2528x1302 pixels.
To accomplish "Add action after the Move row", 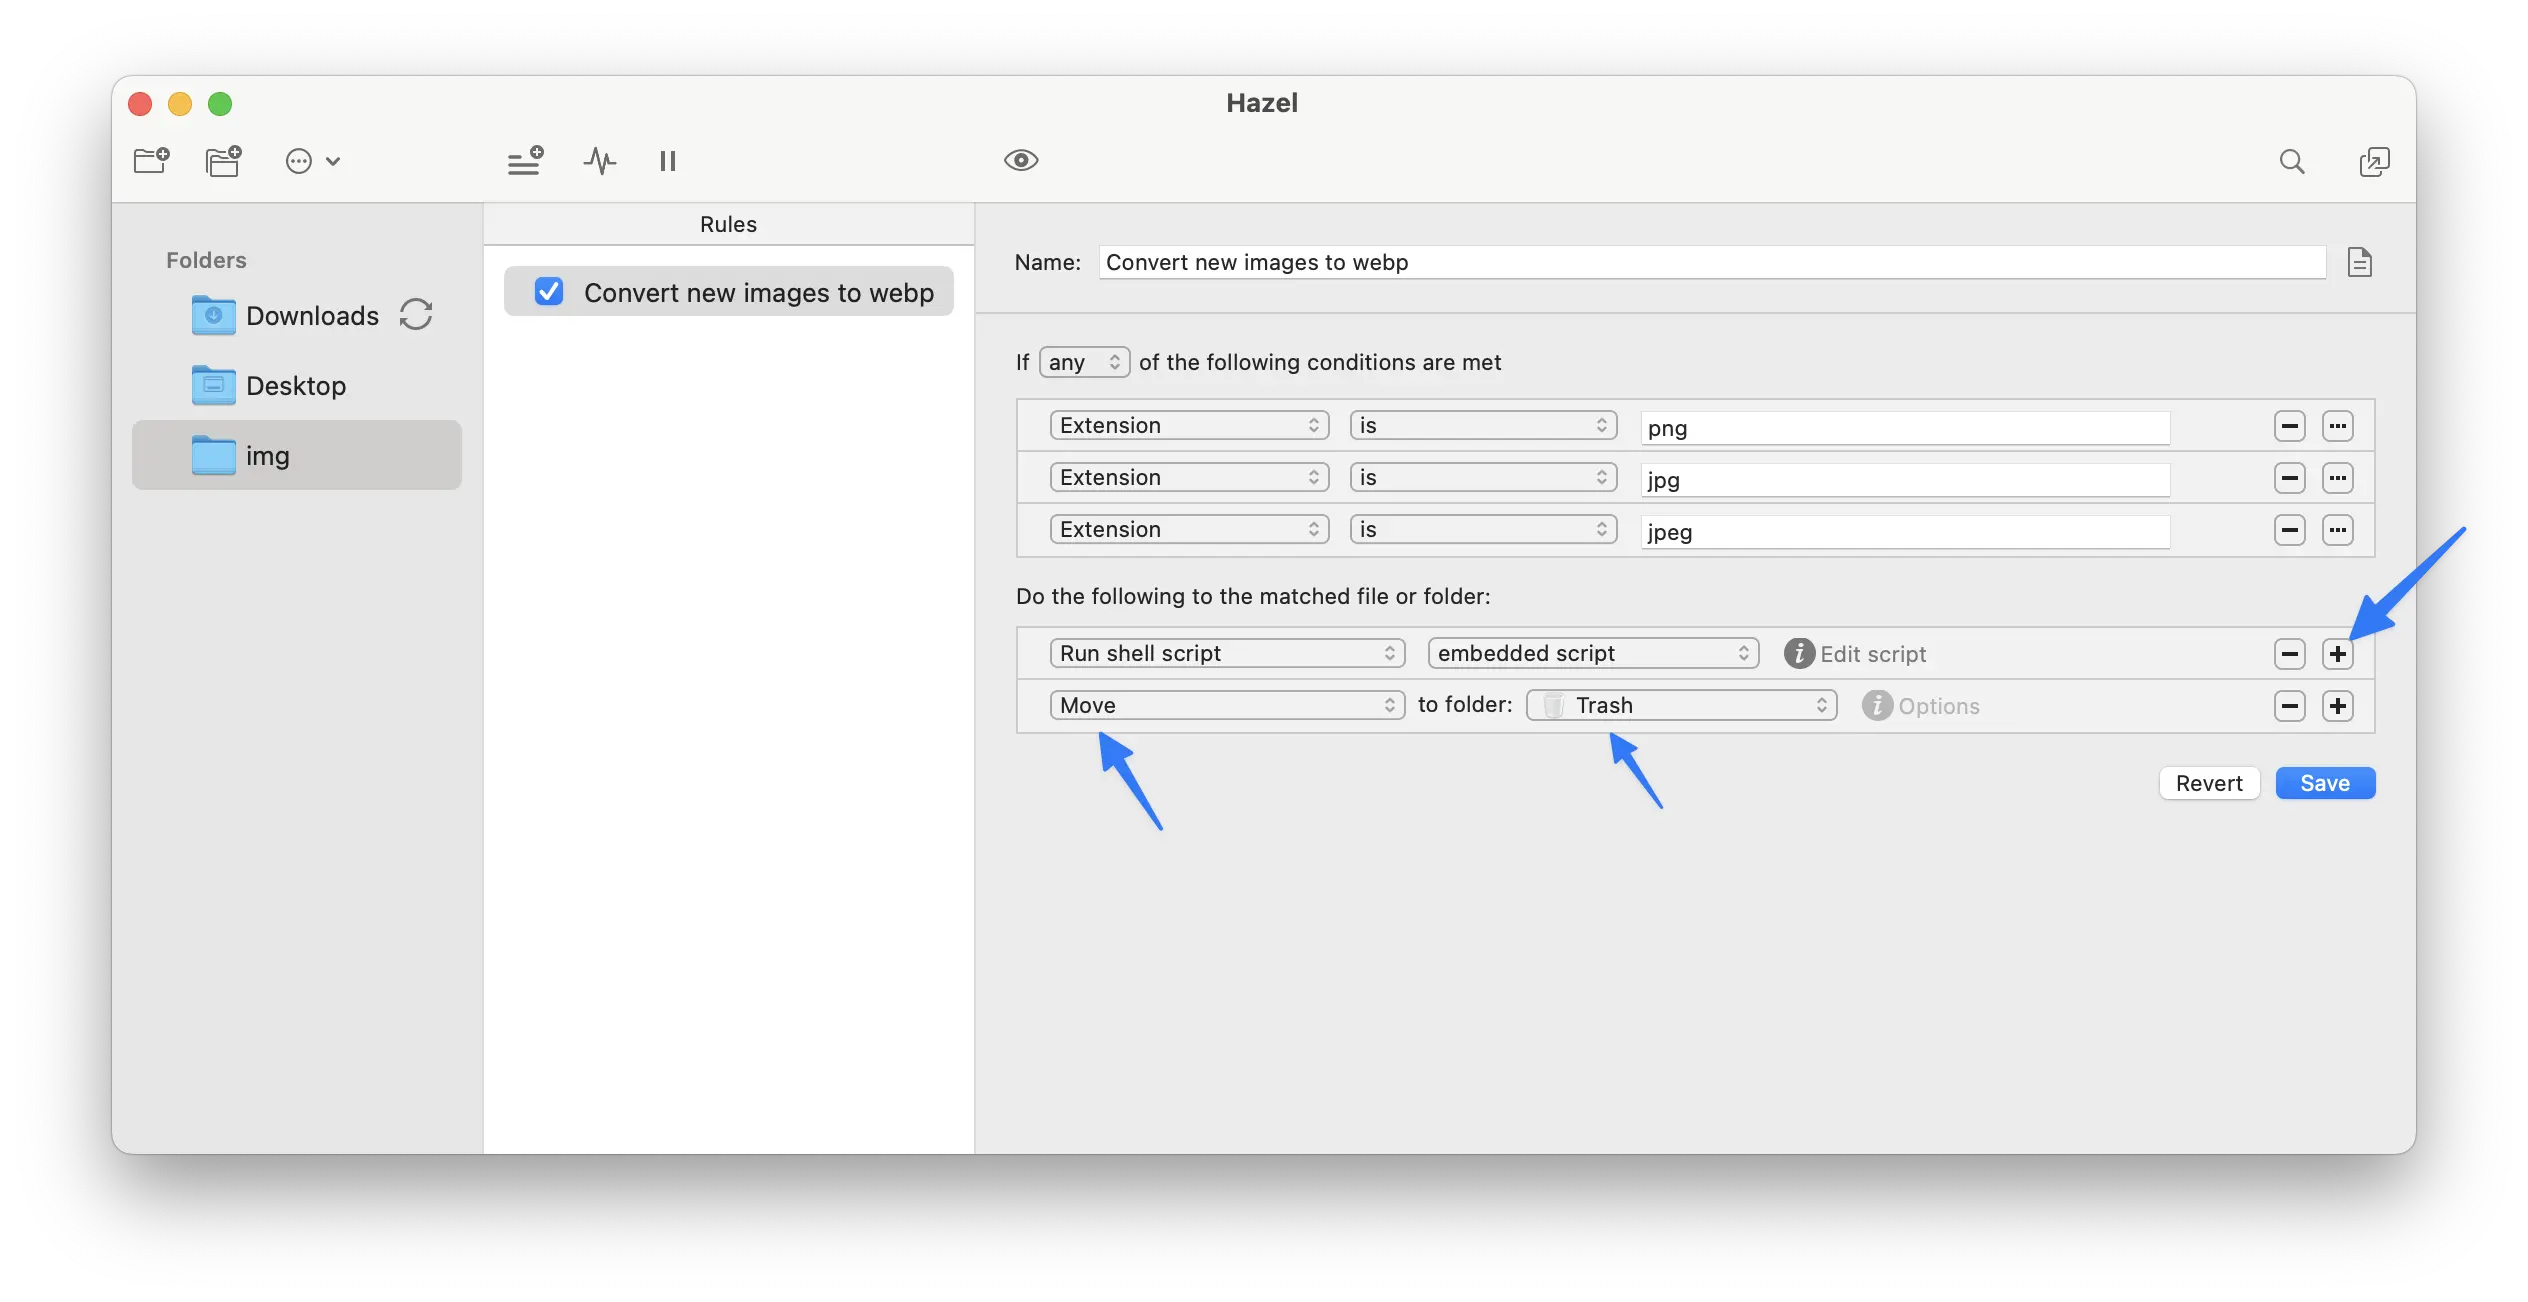I will [x=2338, y=706].
